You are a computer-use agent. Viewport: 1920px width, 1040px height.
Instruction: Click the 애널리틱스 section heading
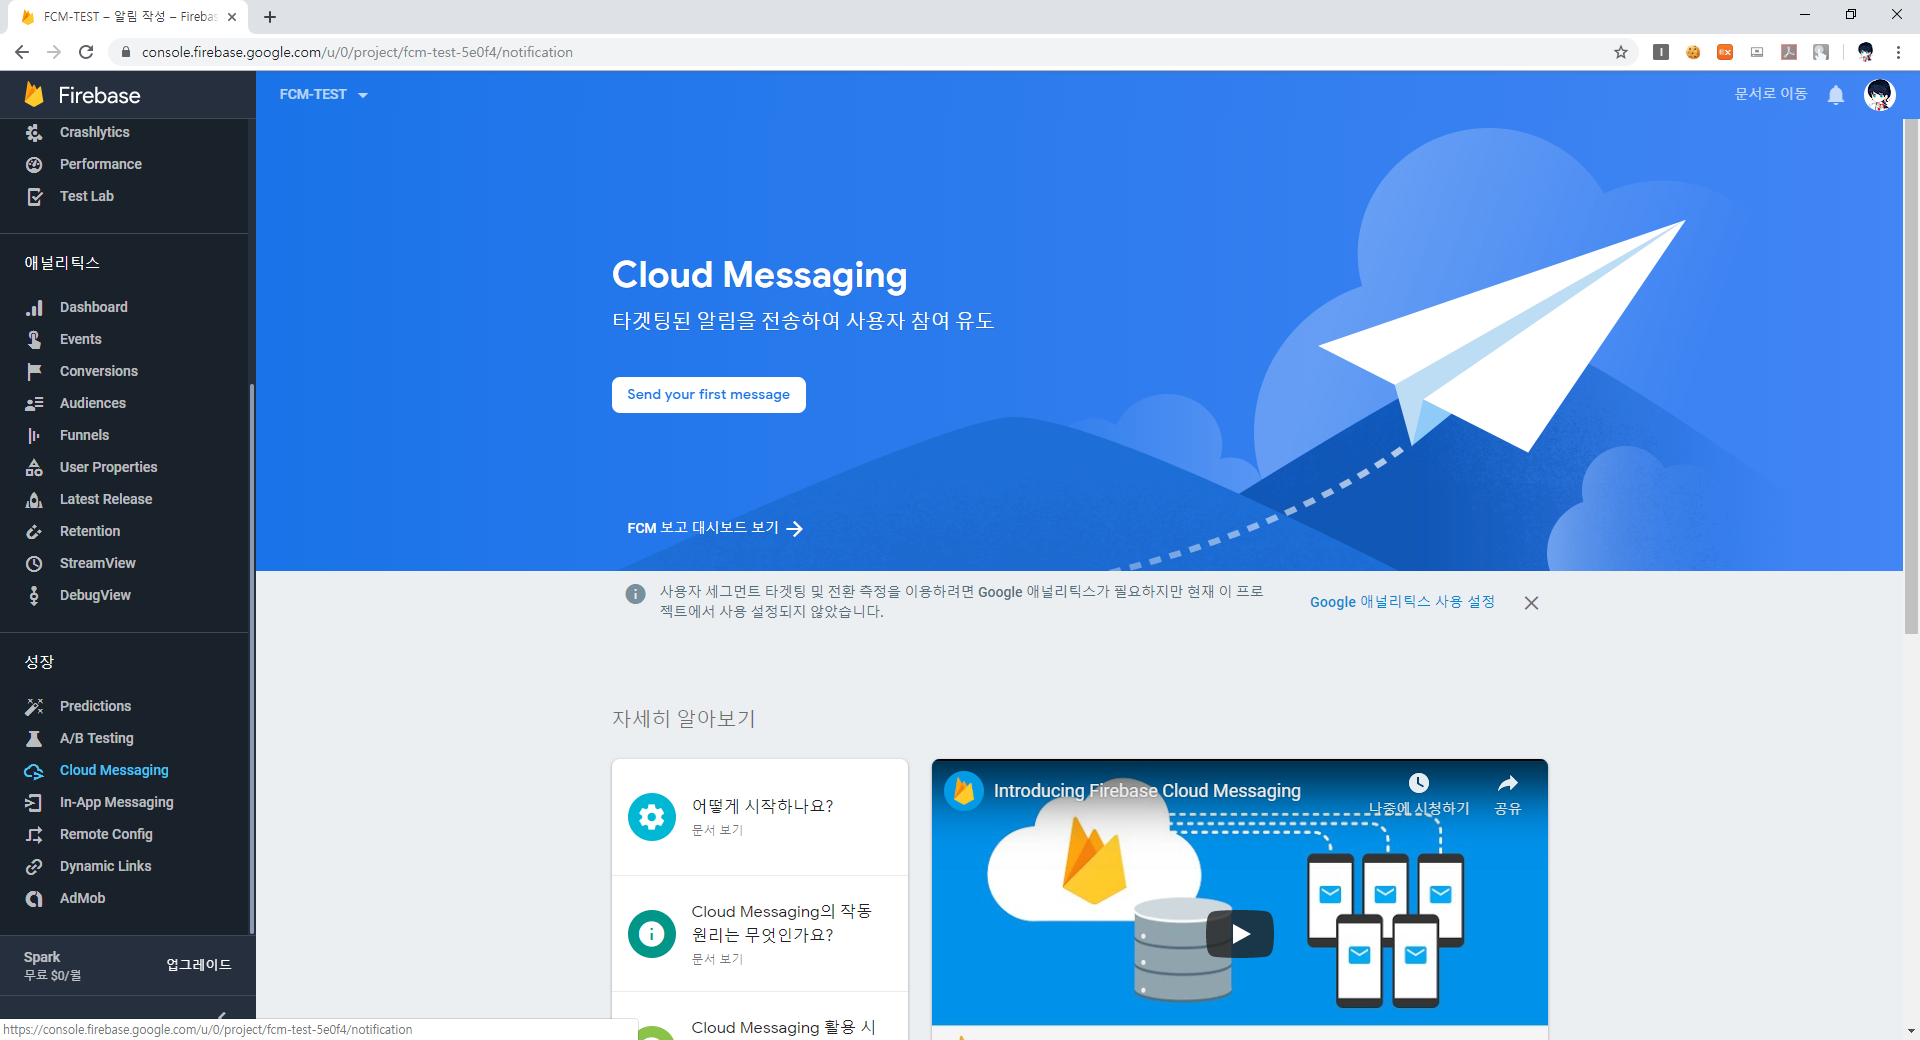(x=62, y=263)
